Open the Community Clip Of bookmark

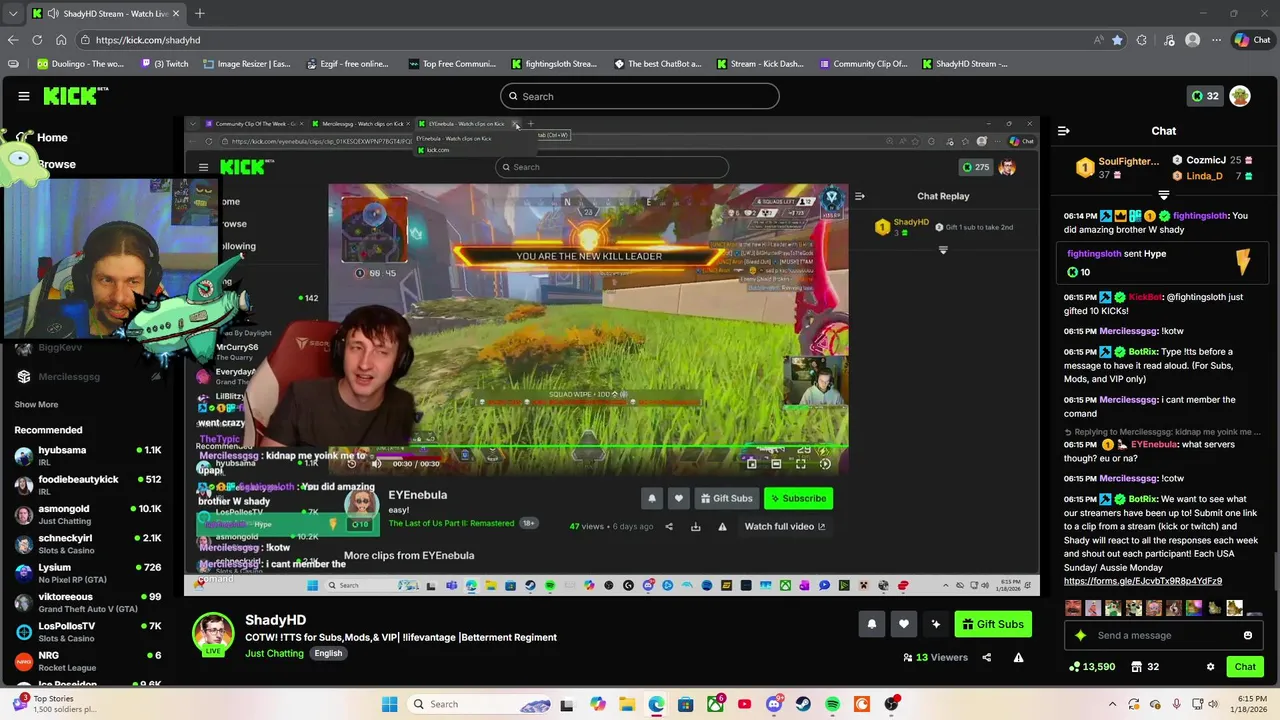click(863, 64)
